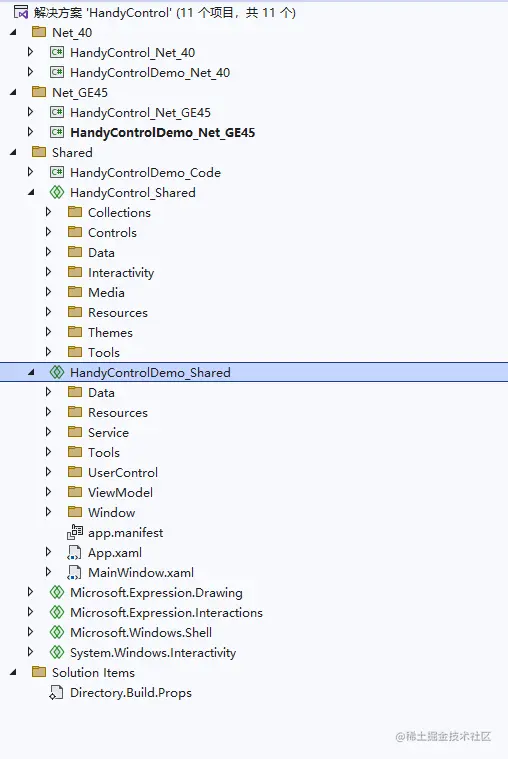The height and width of the screenshot is (759, 508).
Task: Click the Microsoft.Windows.Shell shared project icon
Action: pyautogui.click(x=57, y=632)
